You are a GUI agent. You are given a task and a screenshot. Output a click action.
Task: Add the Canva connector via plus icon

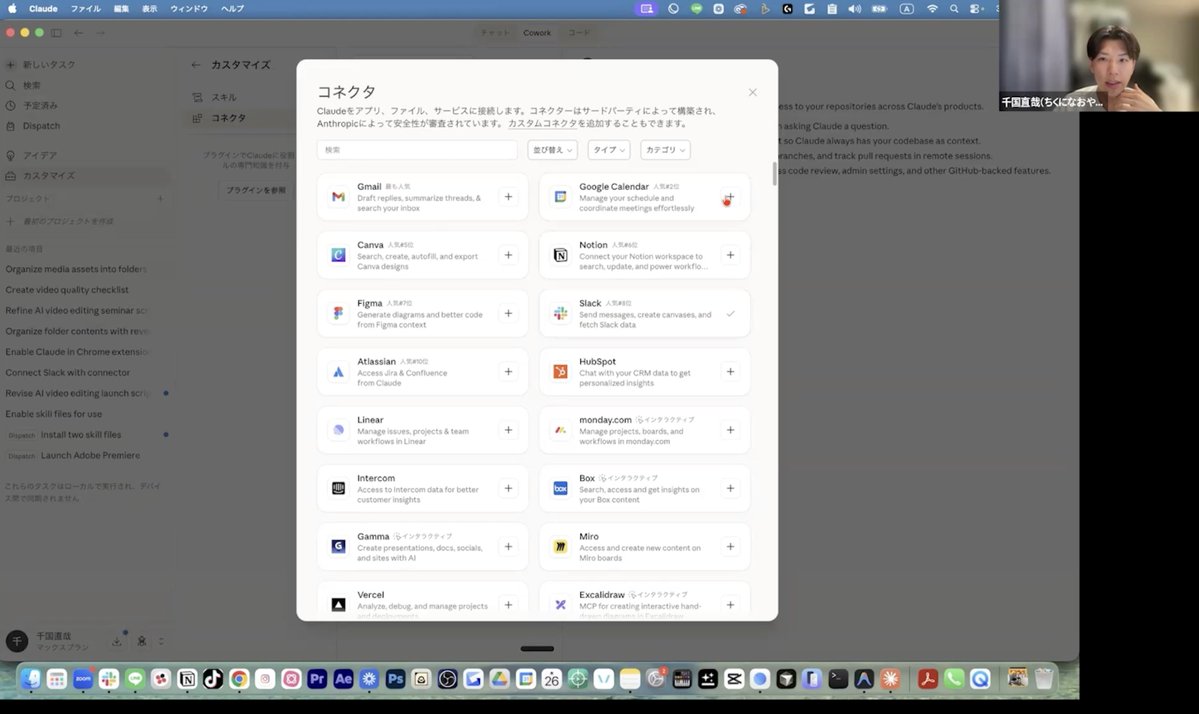click(508, 255)
